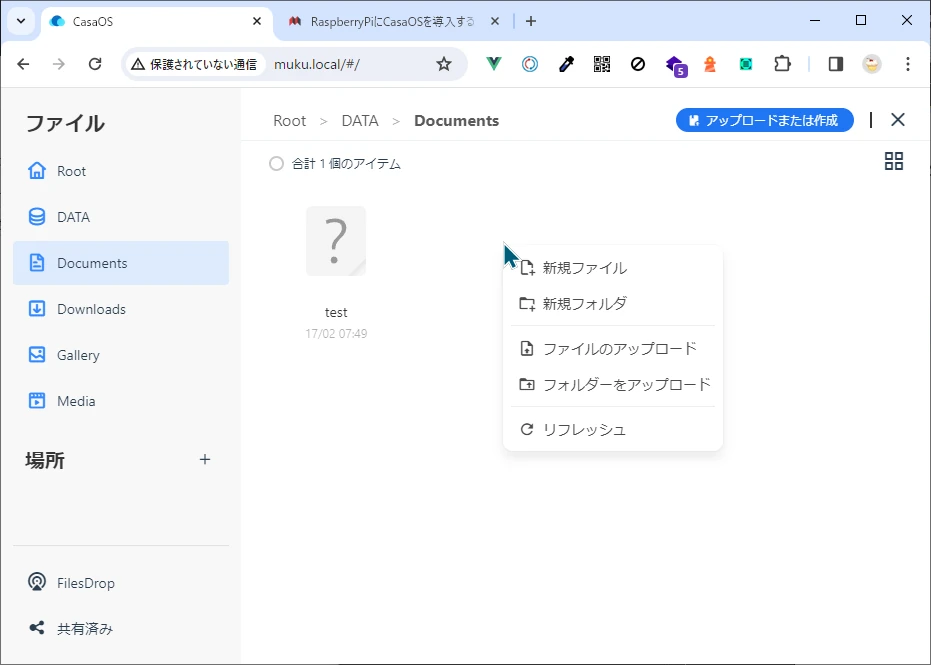Screen dimensions: 931x665
Task: Open the QR code extension
Action: (x=602, y=64)
